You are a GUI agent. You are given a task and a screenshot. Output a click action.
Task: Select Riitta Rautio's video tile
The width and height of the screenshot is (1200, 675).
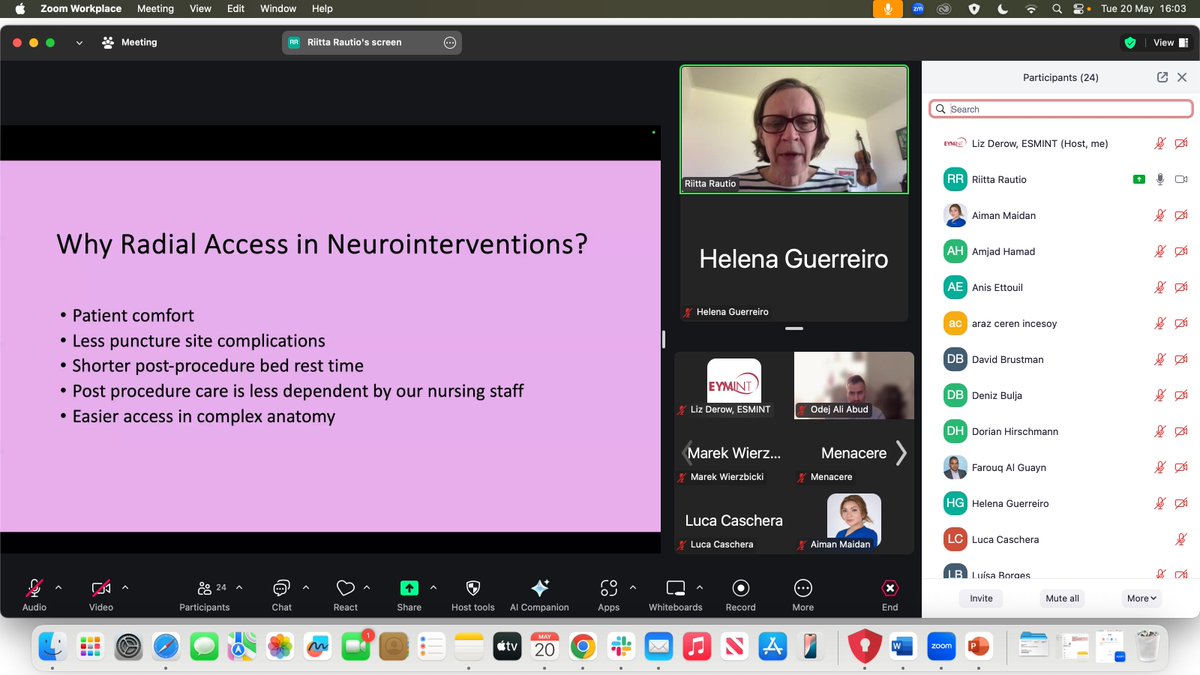[x=794, y=129]
